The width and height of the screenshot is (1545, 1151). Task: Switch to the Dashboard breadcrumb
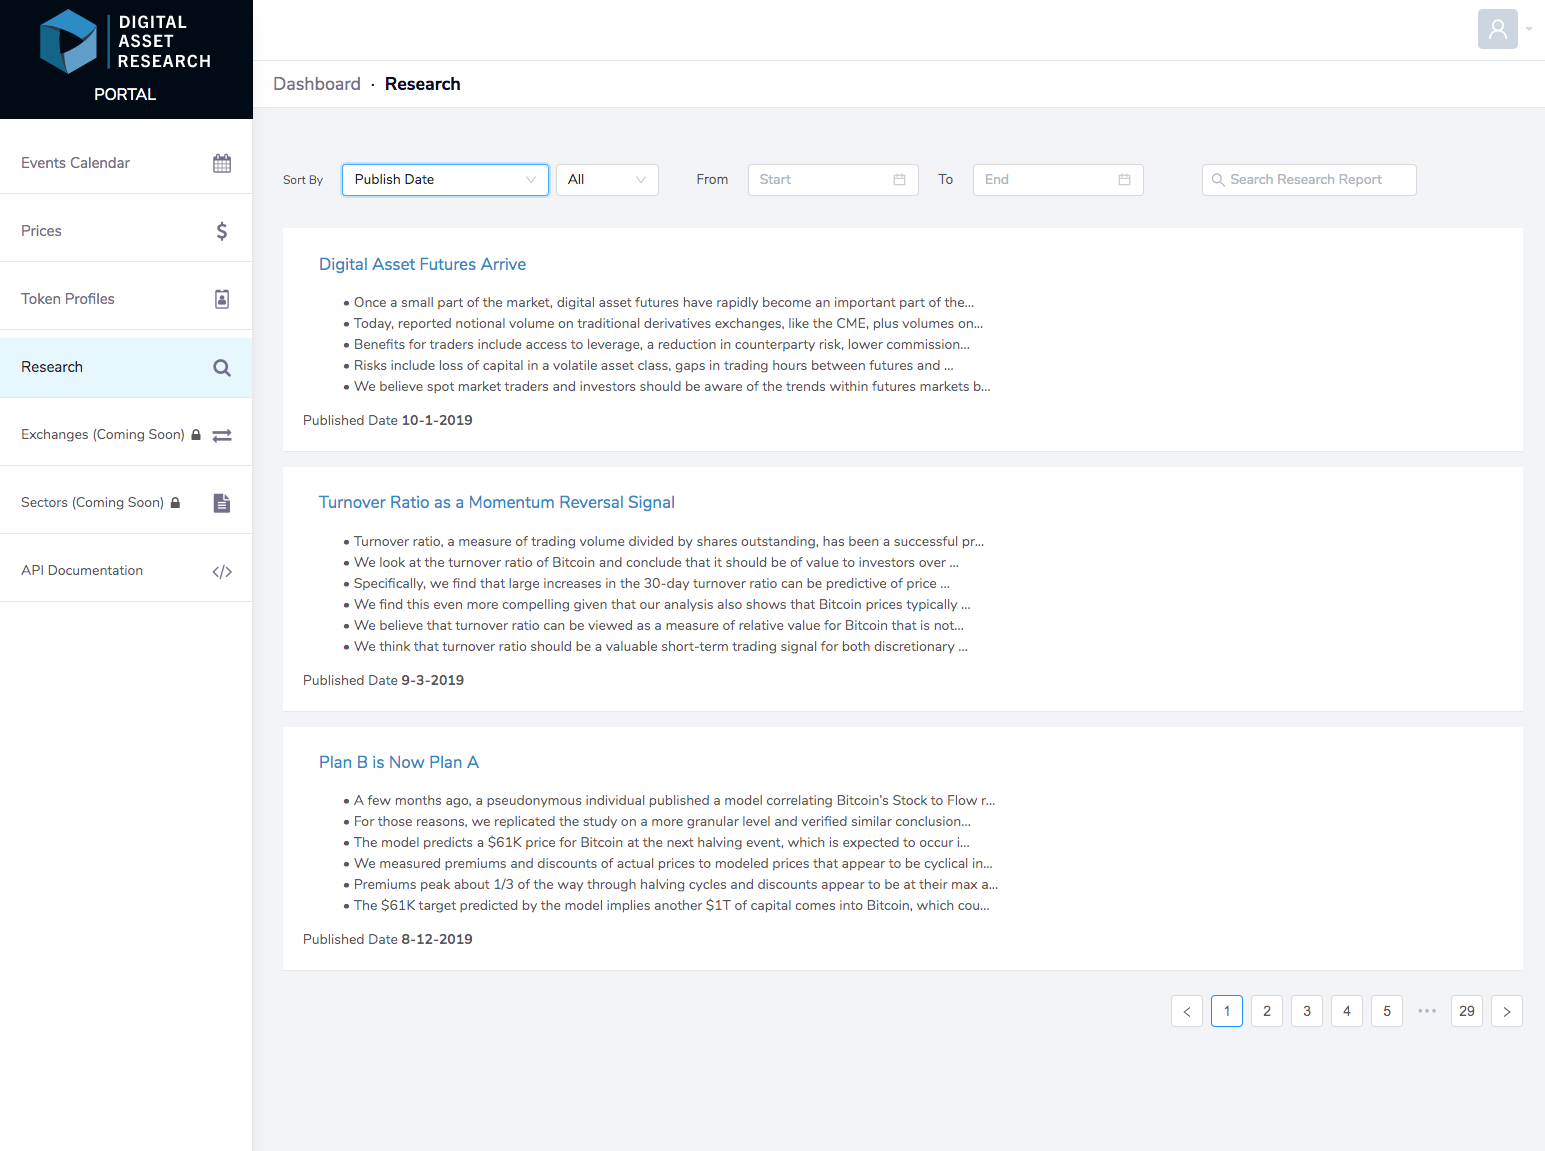click(317, 84)
